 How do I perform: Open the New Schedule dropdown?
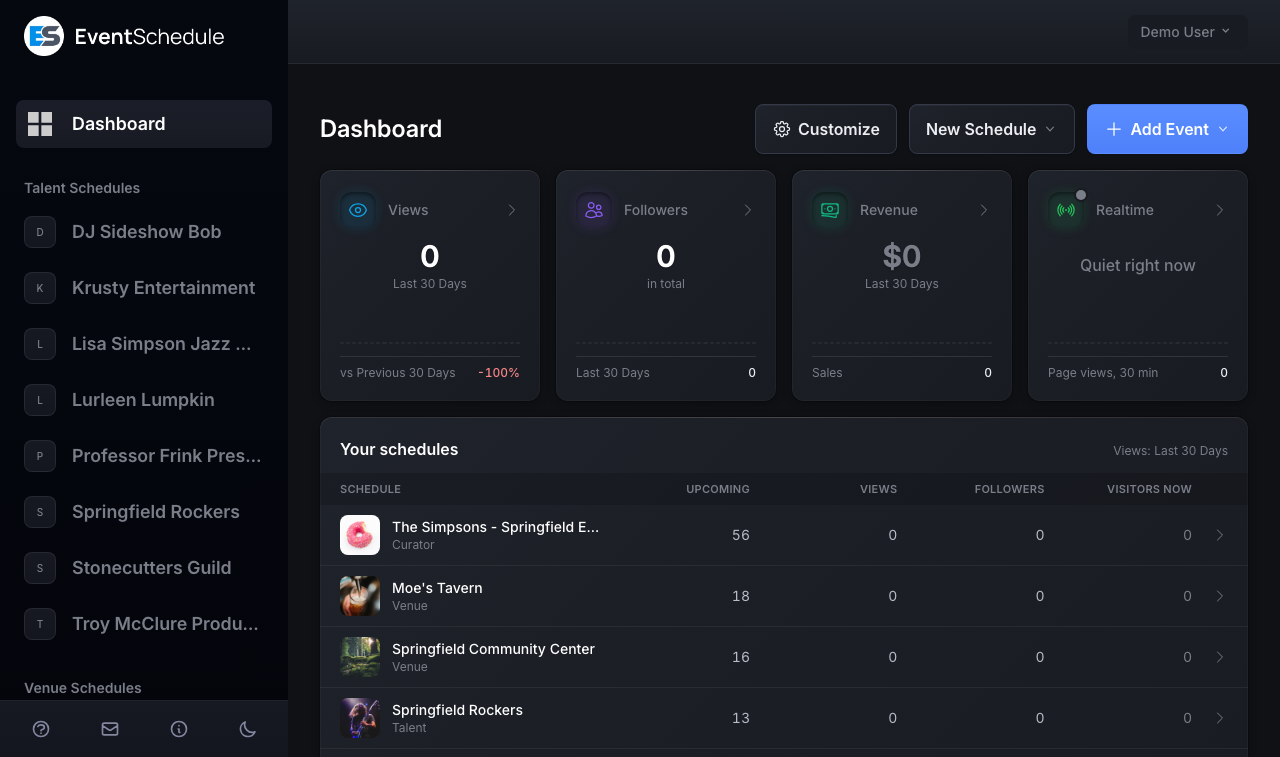point(991,129)
